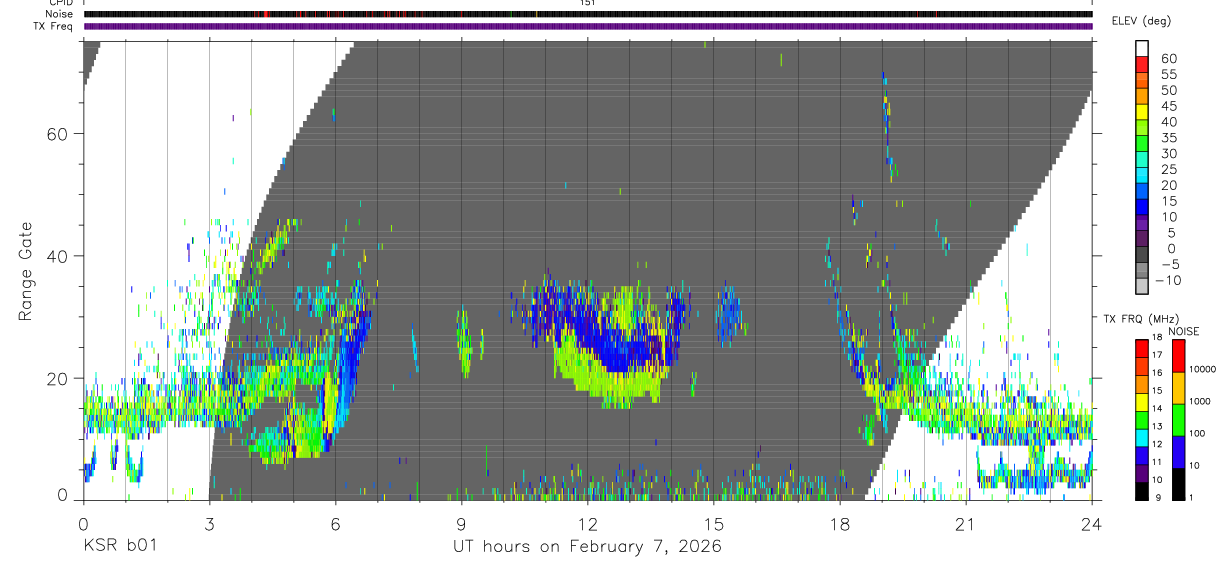Screen dimensions: 1228x567
Task: Click the 10000 label on NOISE colorbar
Action: point(1205,370)
